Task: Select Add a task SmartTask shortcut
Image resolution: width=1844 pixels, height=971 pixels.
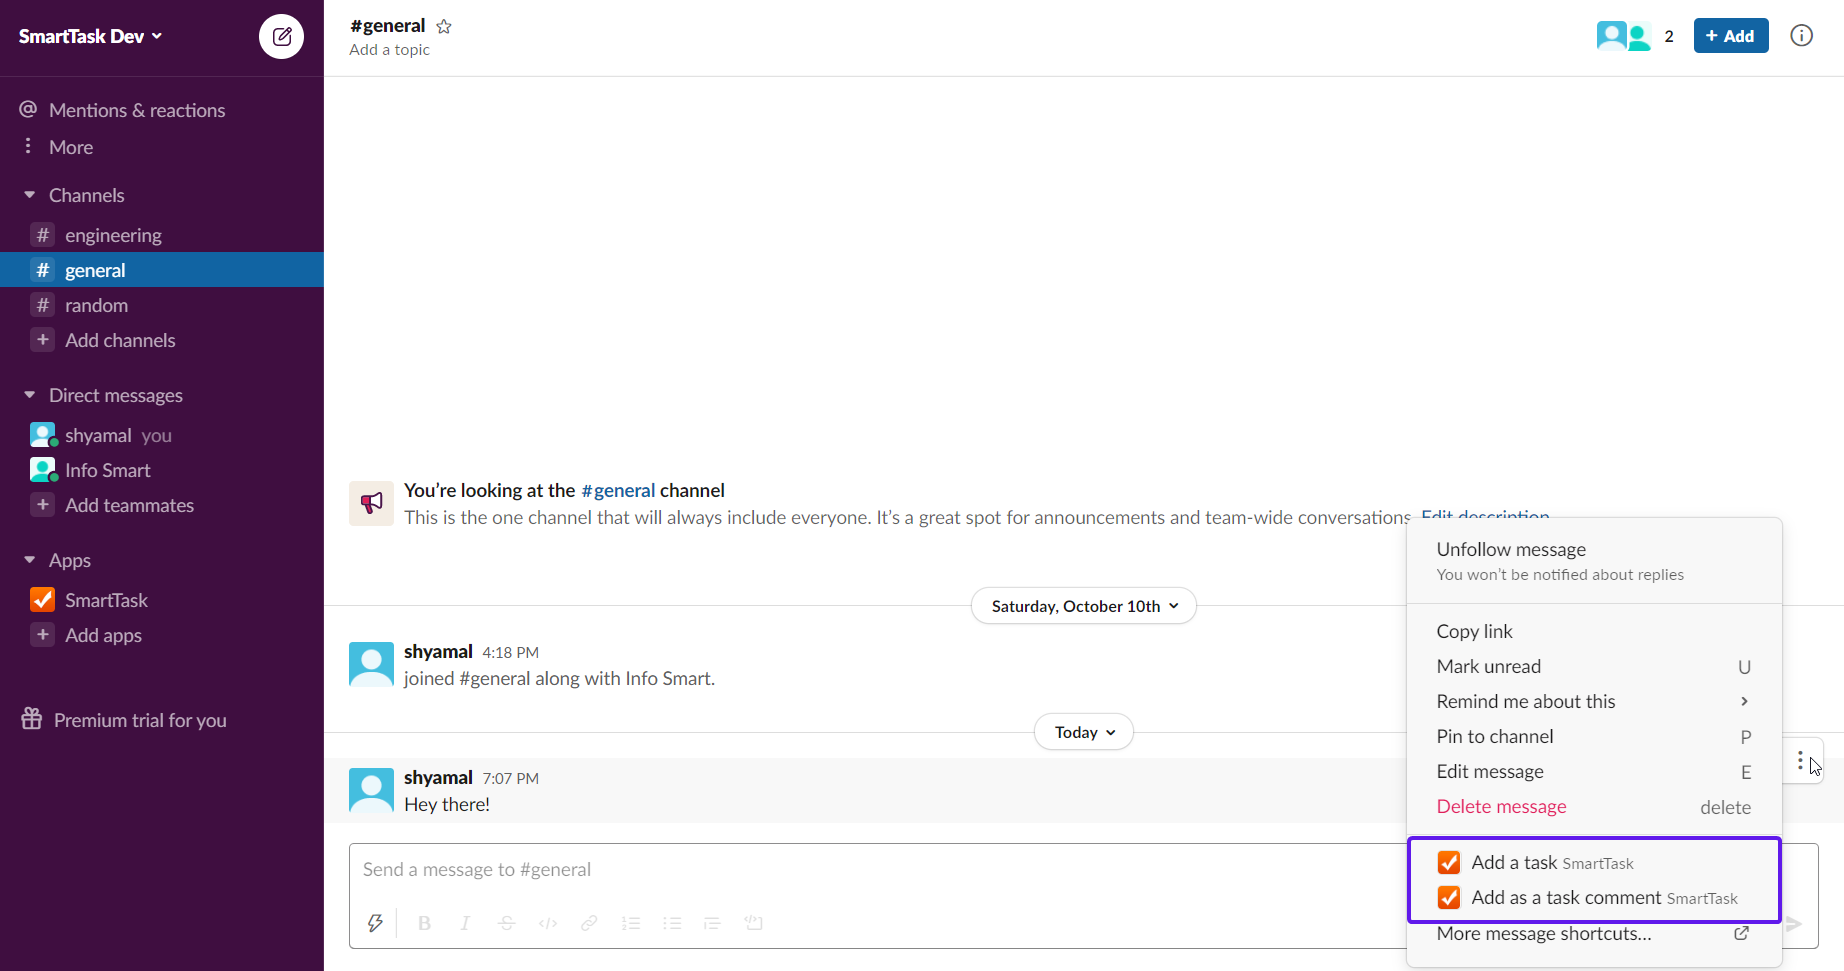Action: point(1594,862)
